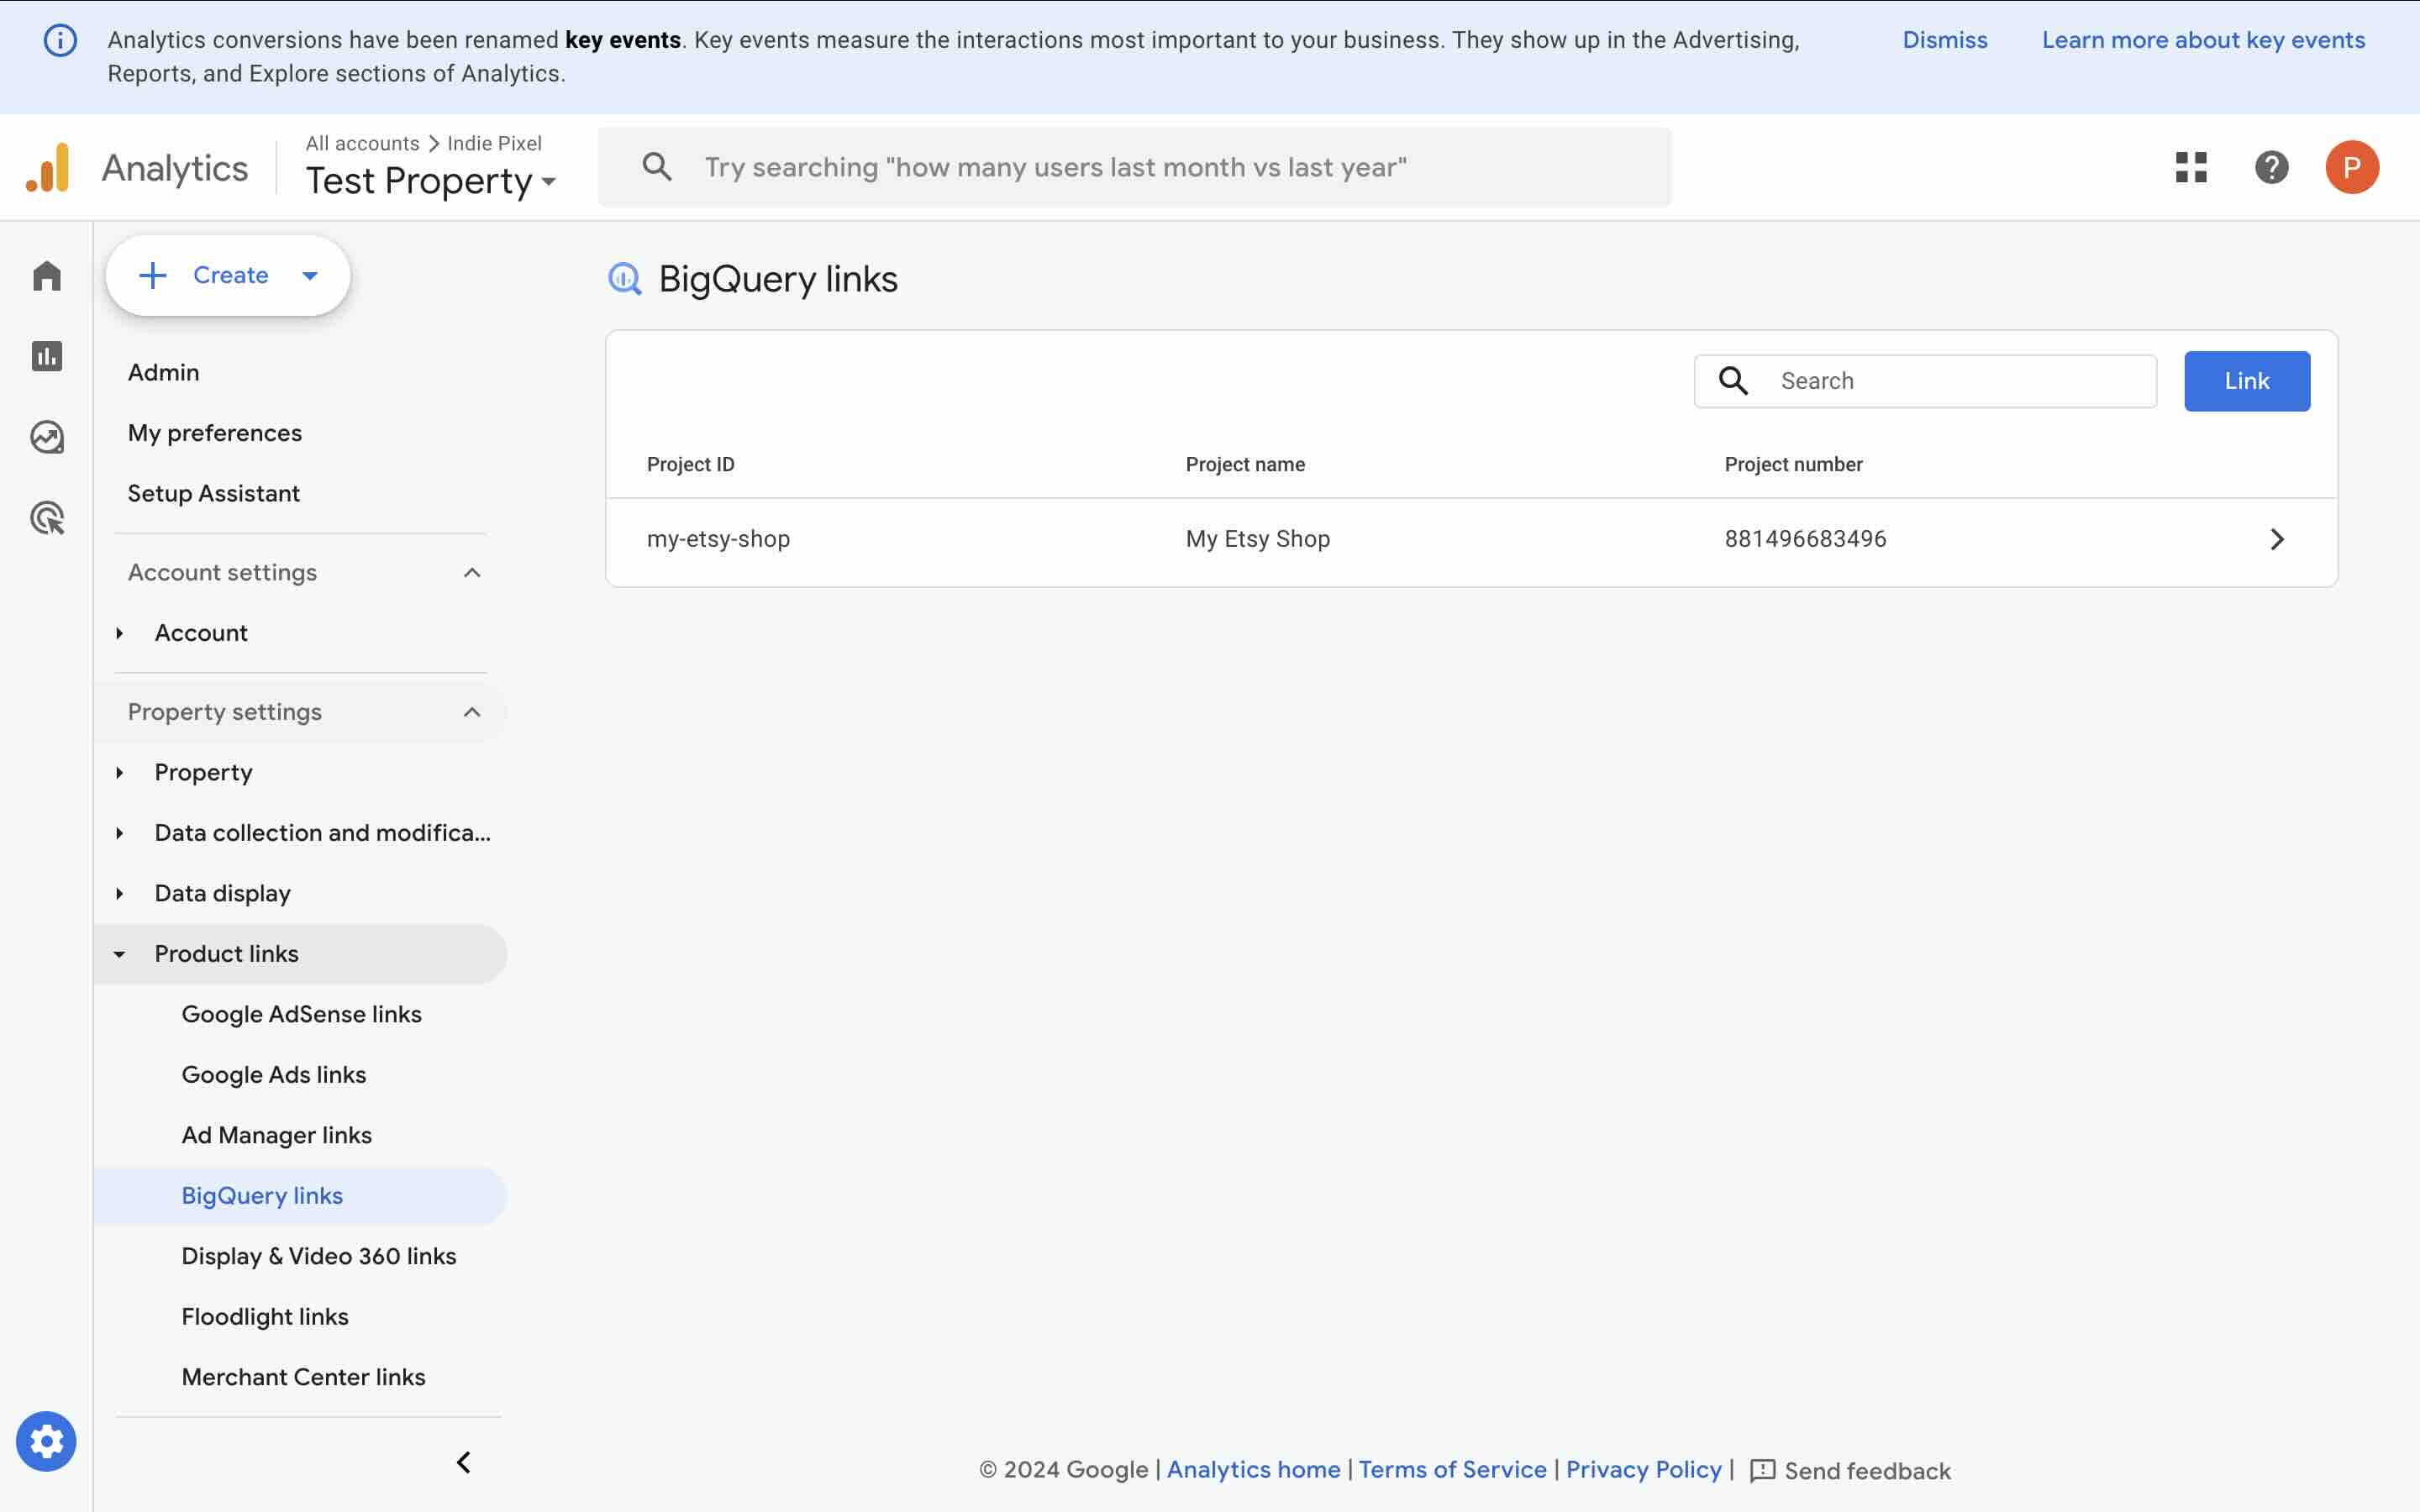This screenshot has height=1512, width=2420.
Task: Open the Test Property selector dropdown
Action: click(430, 181)
